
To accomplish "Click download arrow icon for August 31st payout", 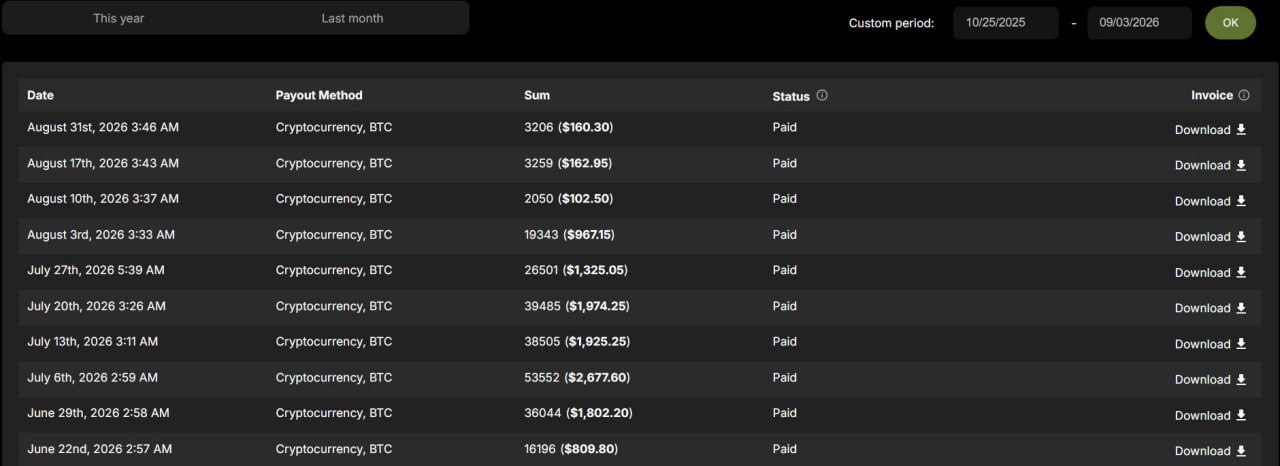I will click(x=1241, y=129).
